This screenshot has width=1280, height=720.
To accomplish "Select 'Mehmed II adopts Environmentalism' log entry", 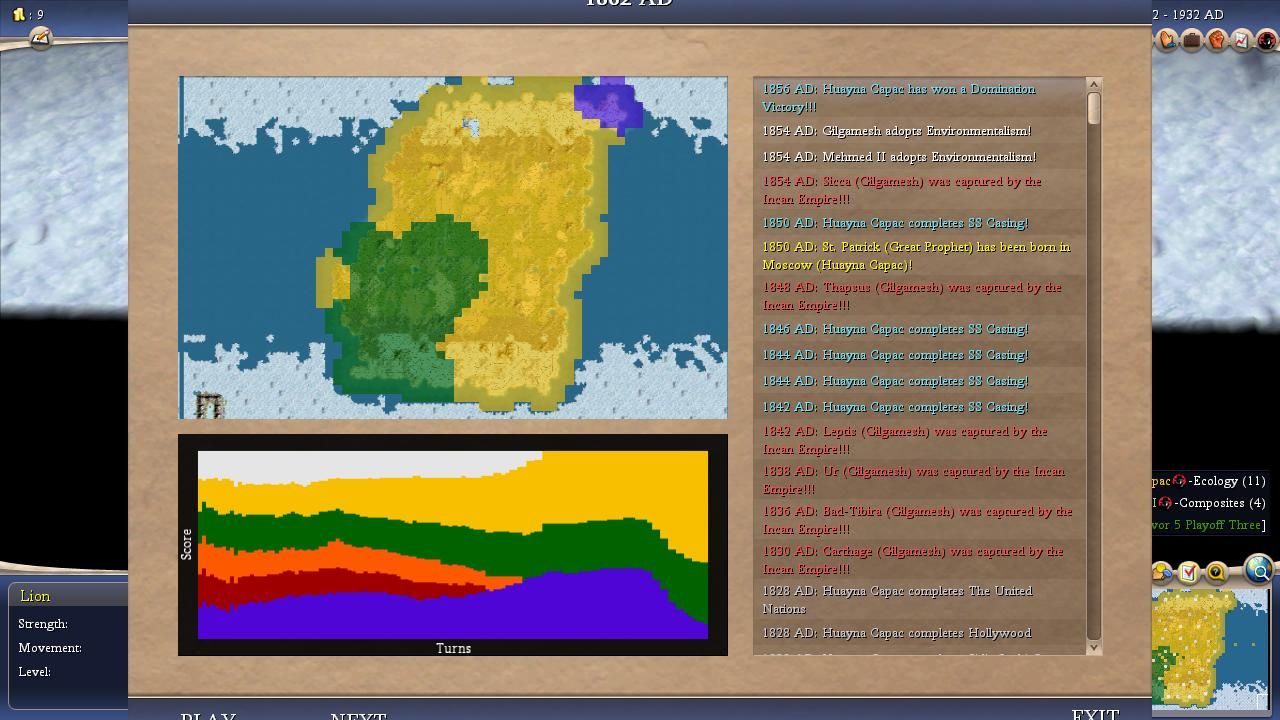I will [919, 157].
